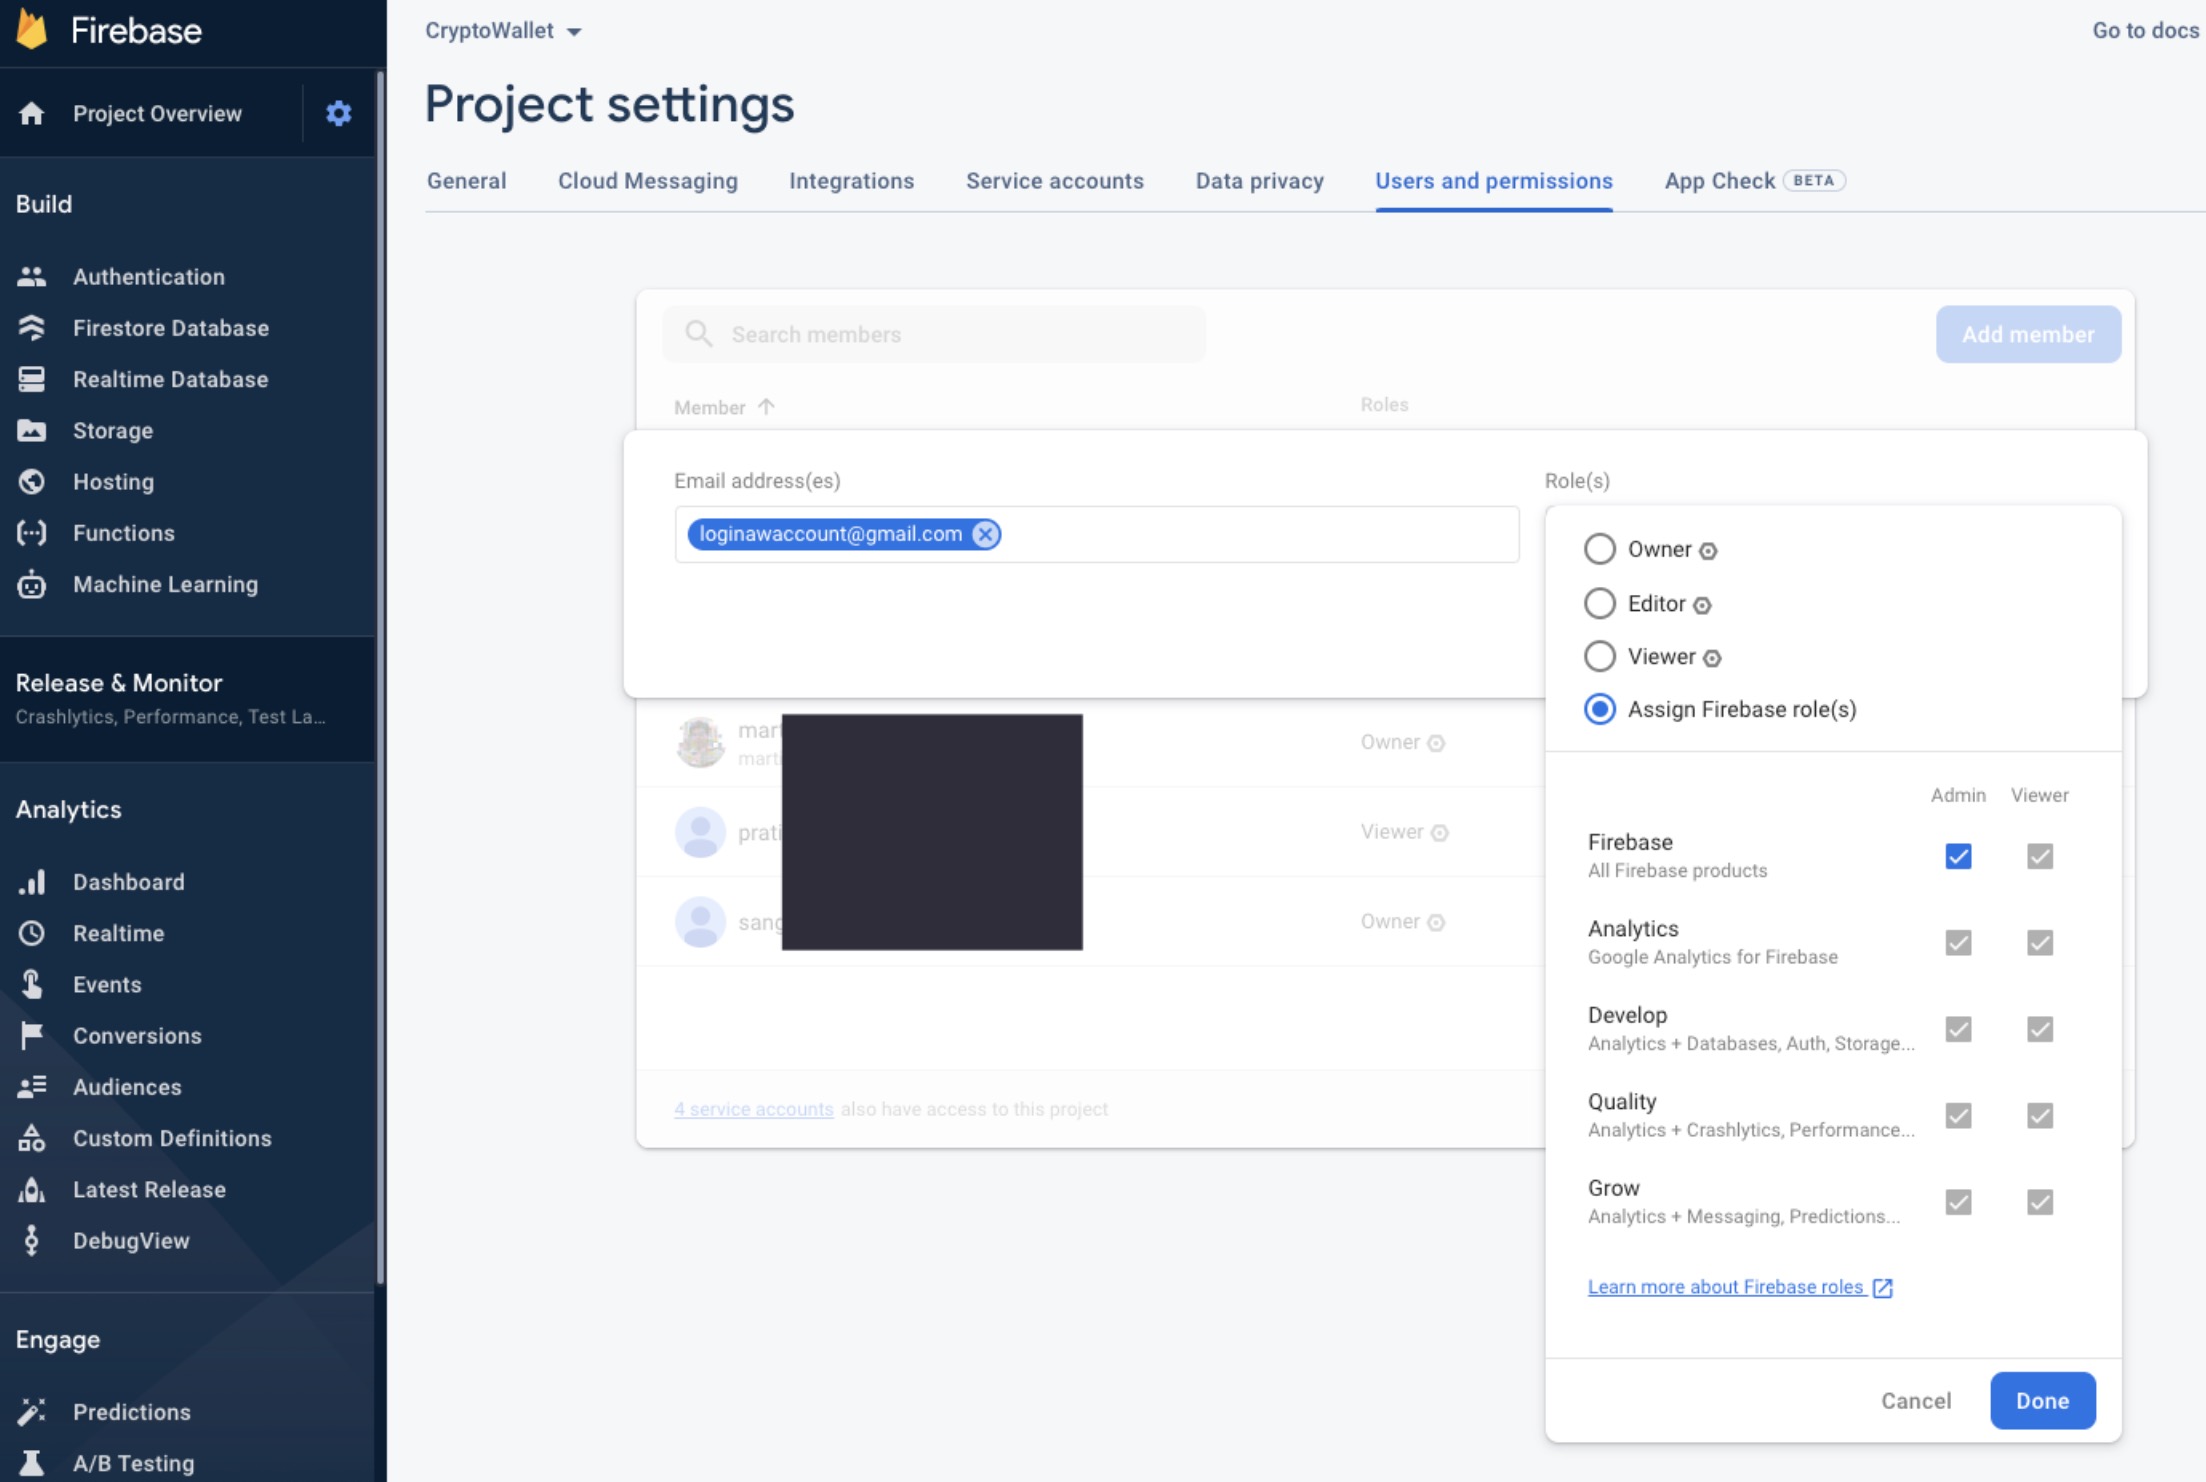Sort by Member column arrow
Viewport: 2206px width, 1482px height.
pos(766,407)
